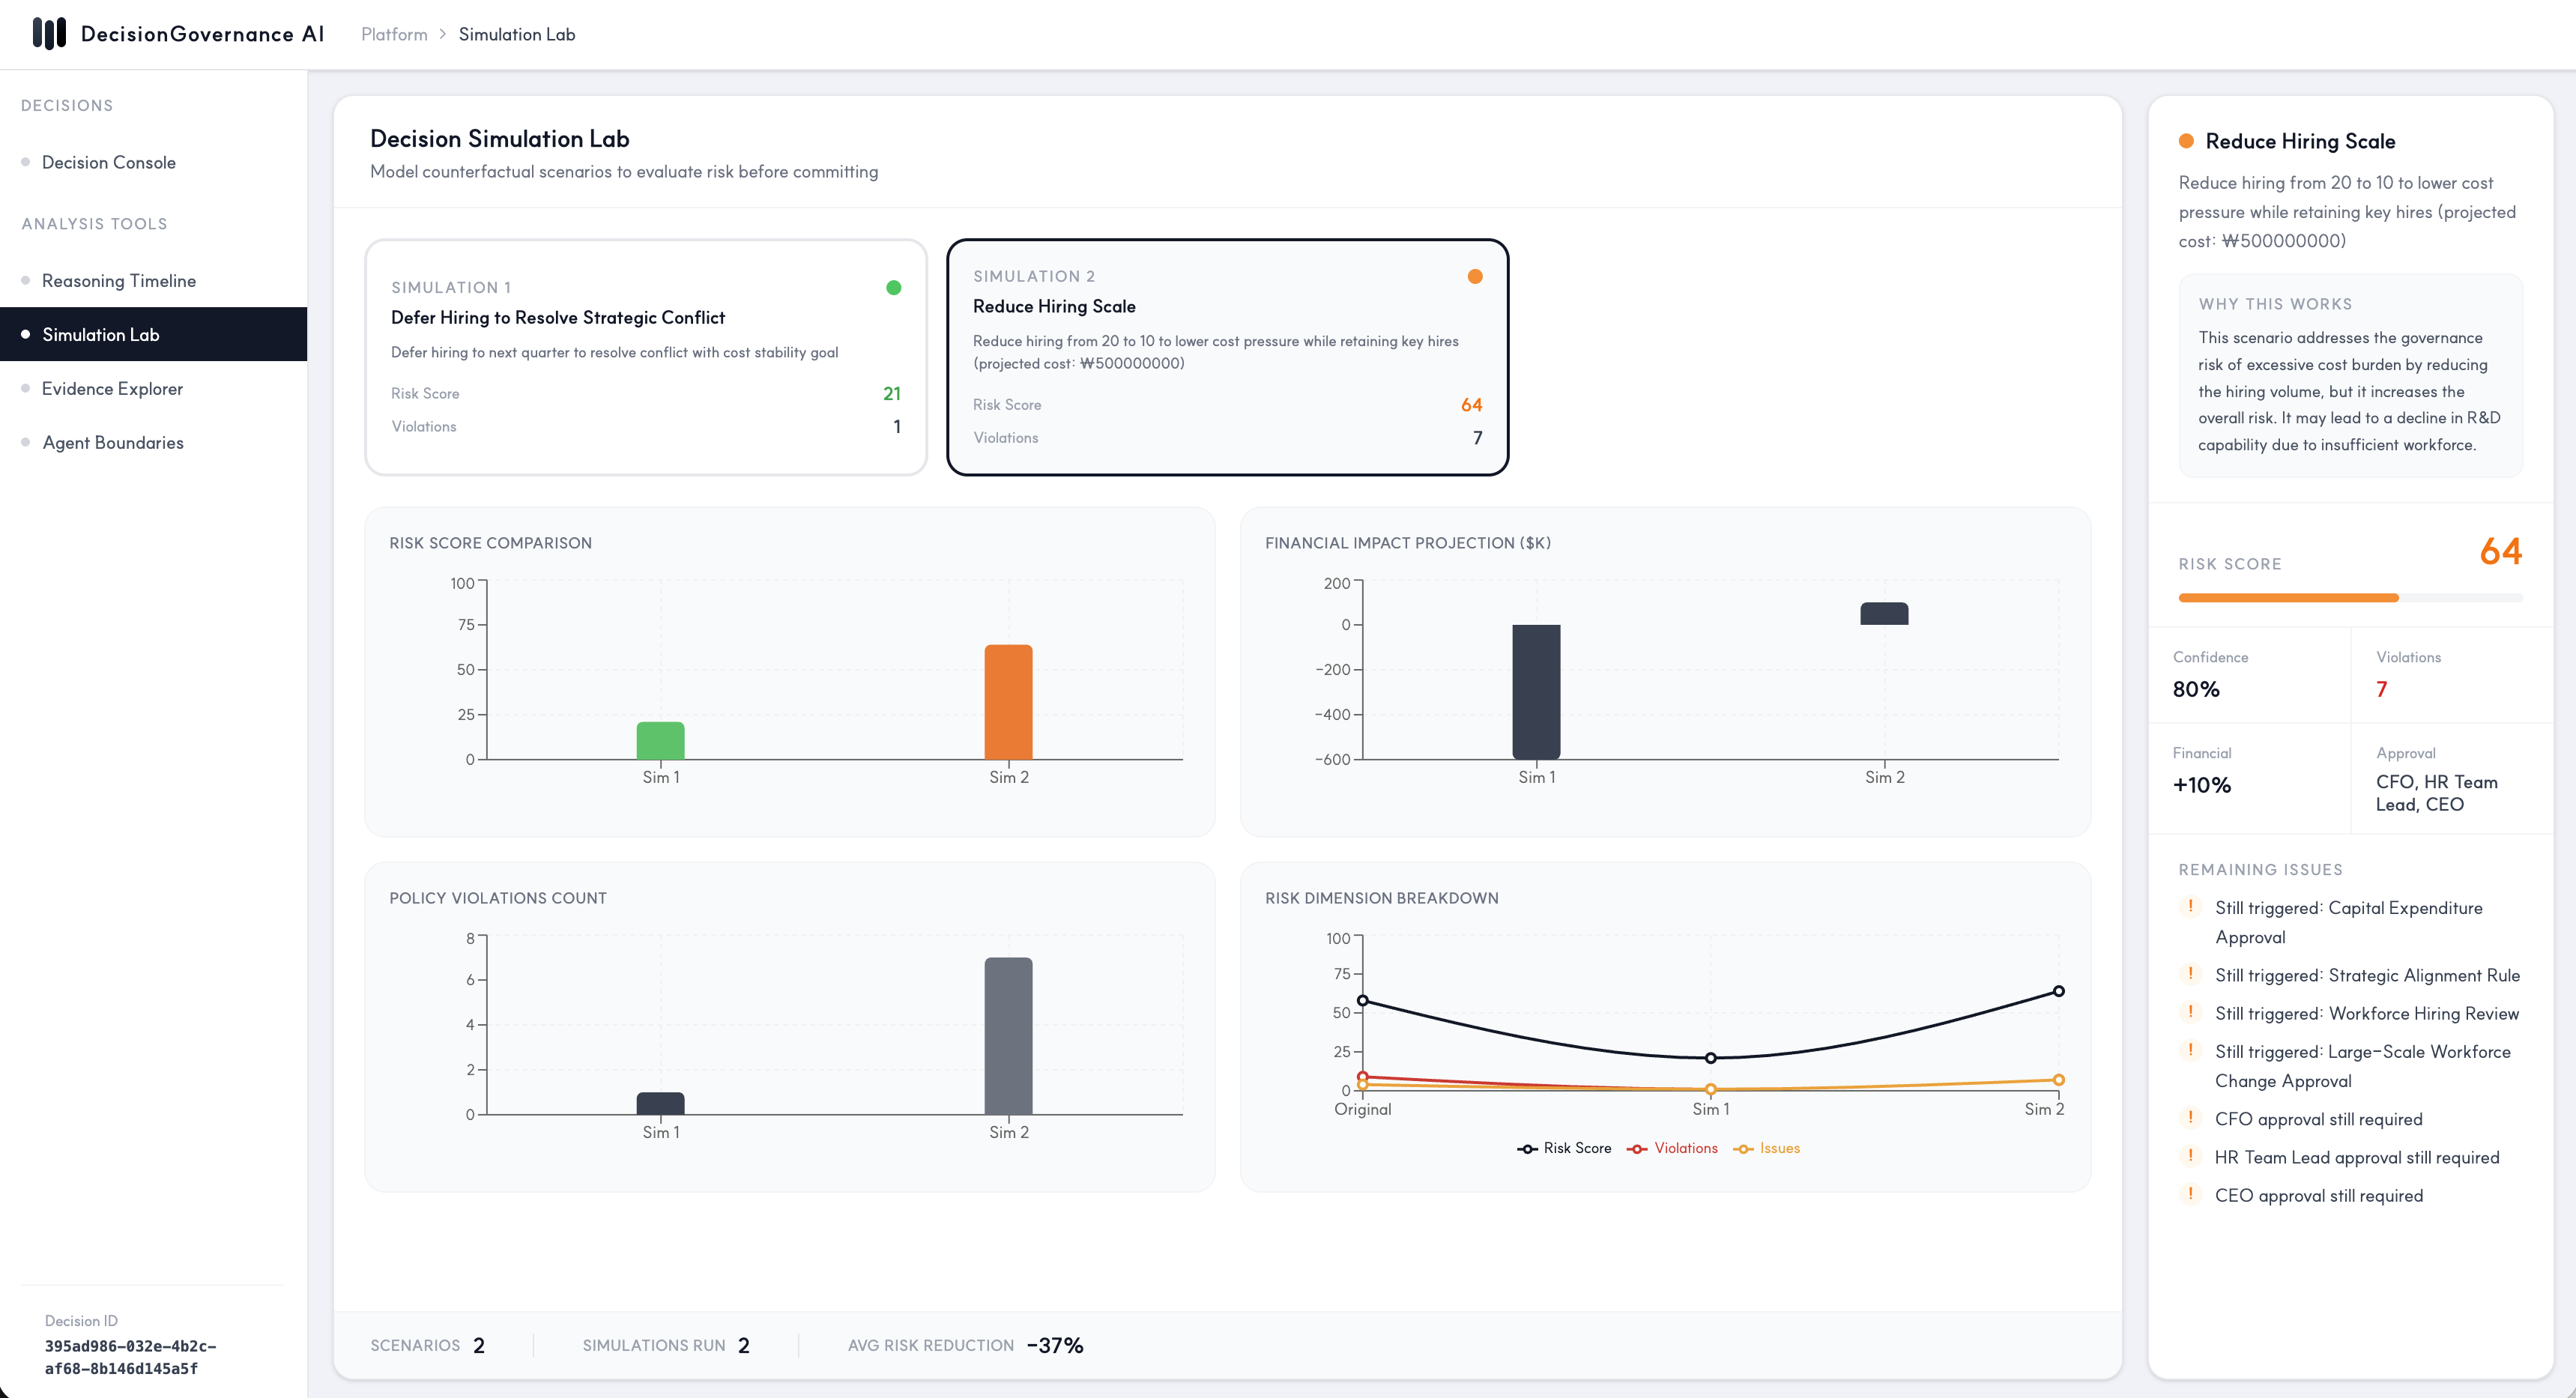Image resolution: width=2576 pixels, height=1398 pixels.
Task: Click the Sim 1 policy violations bar
Action: tap(661, 1103)
